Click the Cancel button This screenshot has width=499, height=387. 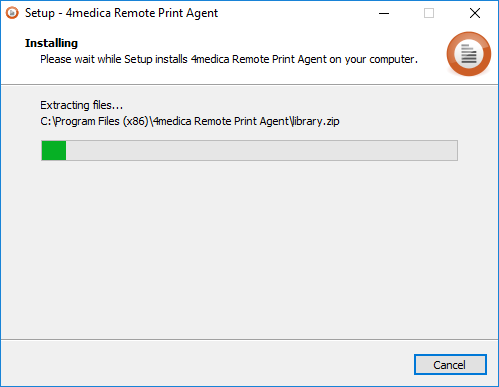(x=450, y=365)
